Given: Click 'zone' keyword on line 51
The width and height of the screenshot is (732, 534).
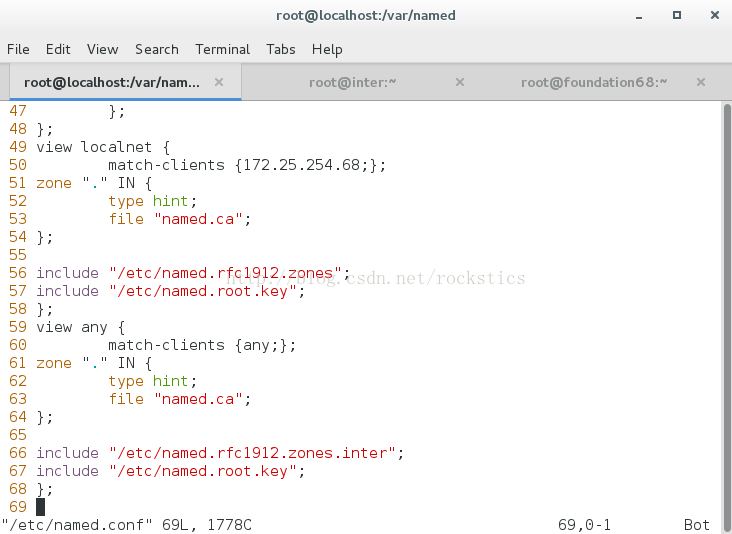Looking at the screenshot, I should [x=54, y=183].
